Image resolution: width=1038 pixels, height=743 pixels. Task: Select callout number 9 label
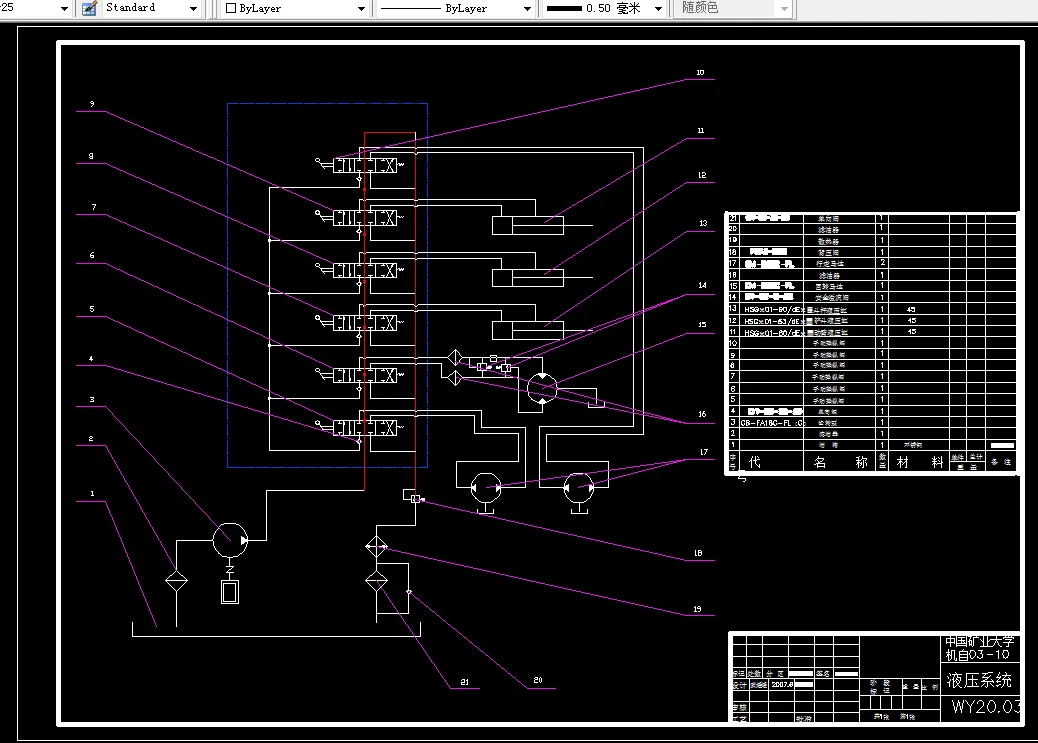pos(92,103)
